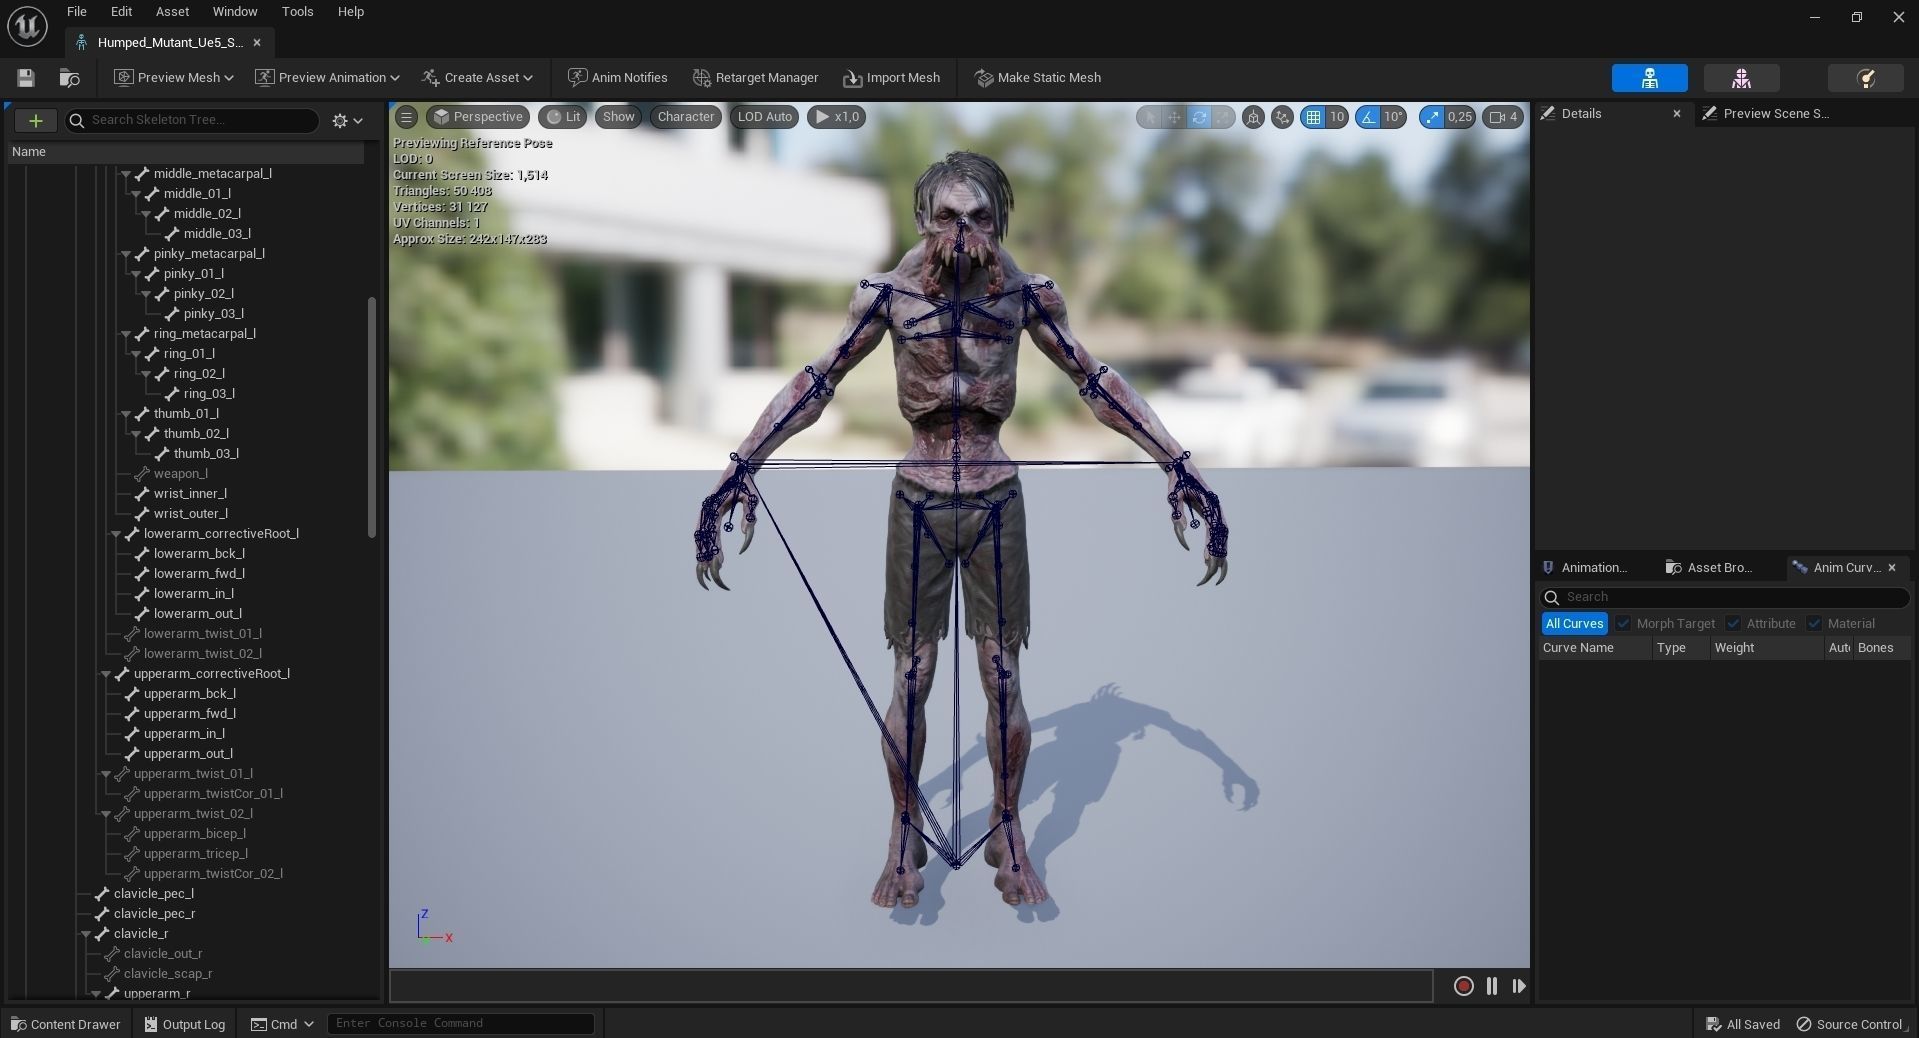This screenshot has width=1919, height=1038.
Task: Open the Character viewport menu button
Action: [685, 117]
